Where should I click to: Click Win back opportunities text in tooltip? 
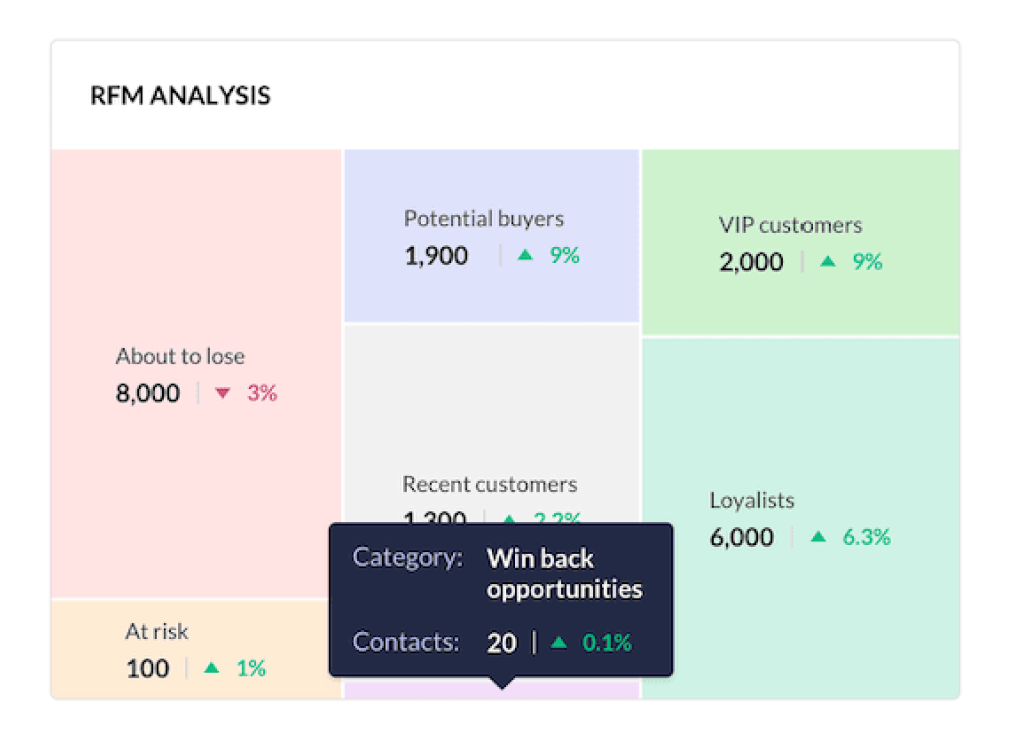point(564,573)
